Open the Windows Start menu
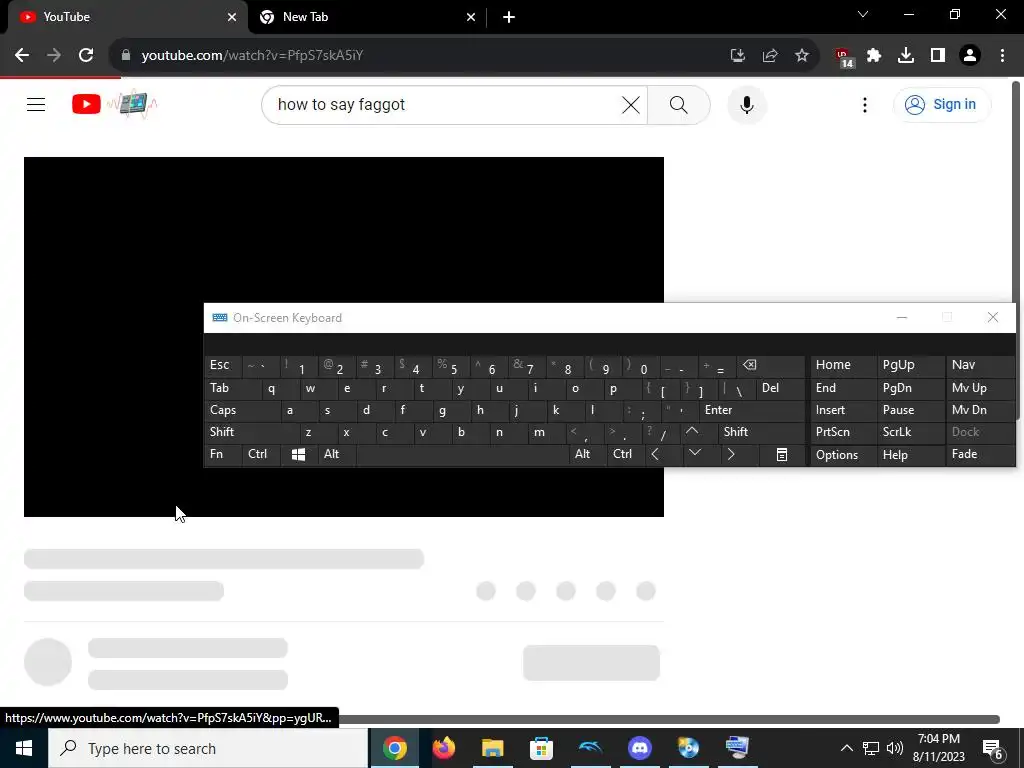Image resolution: width=1024 pixels, height=768 pixels. [24, 748]
